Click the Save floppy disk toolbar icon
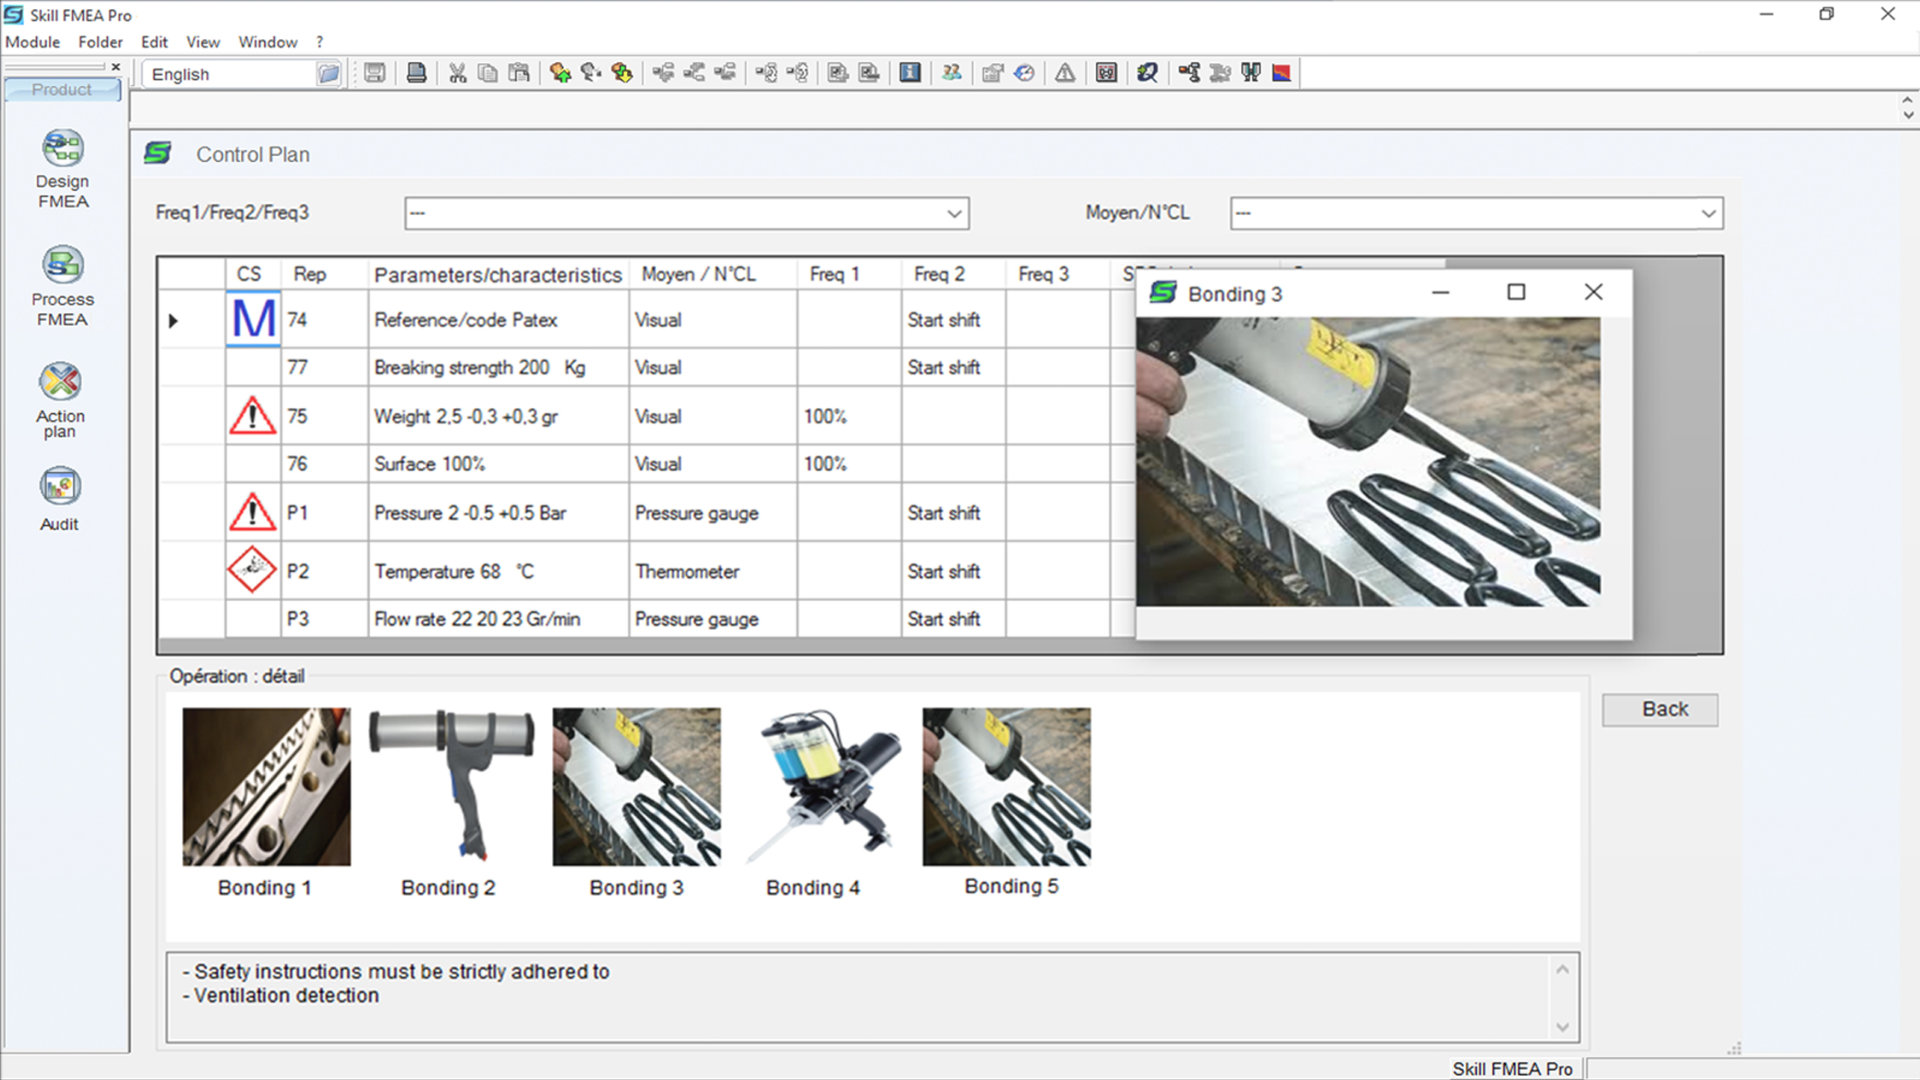 [x=375, y=73]
